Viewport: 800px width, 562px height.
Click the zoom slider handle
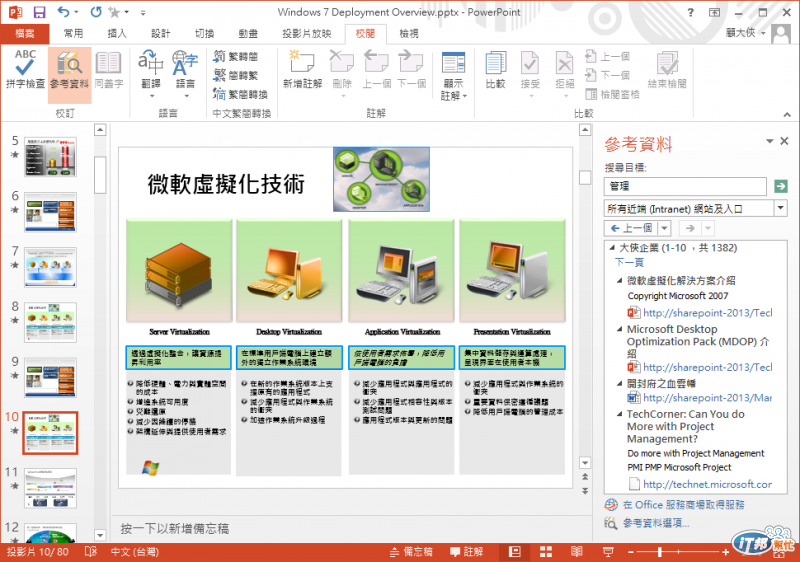[660, 552]
